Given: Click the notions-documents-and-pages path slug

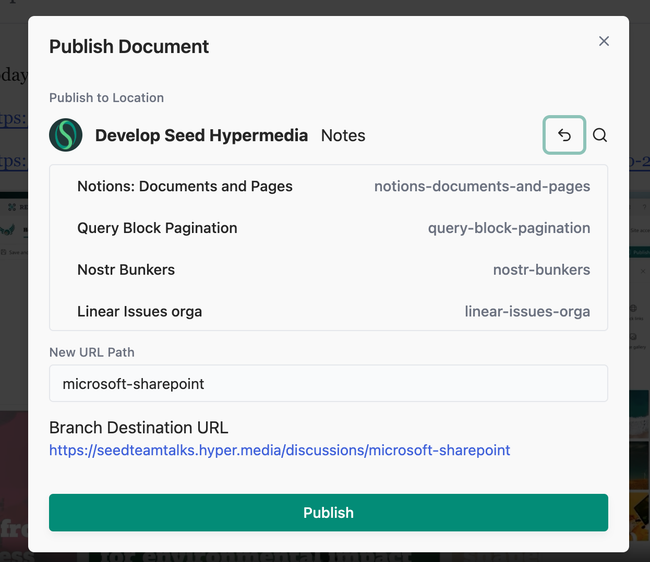Looking at the screenshot, I should point(482,186).
